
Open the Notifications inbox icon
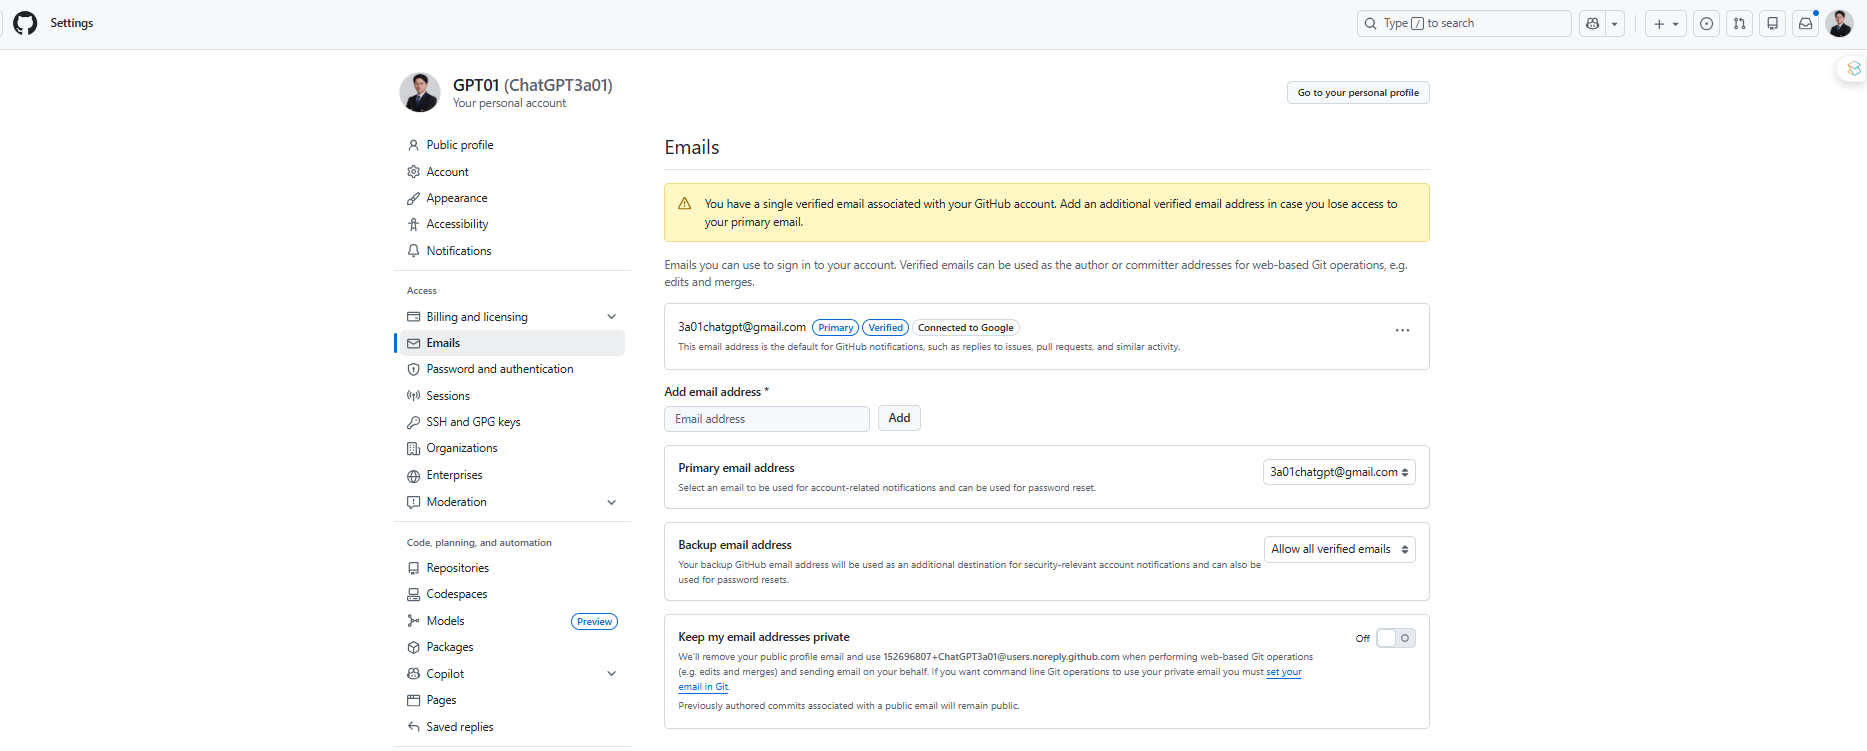(1806, 24)
